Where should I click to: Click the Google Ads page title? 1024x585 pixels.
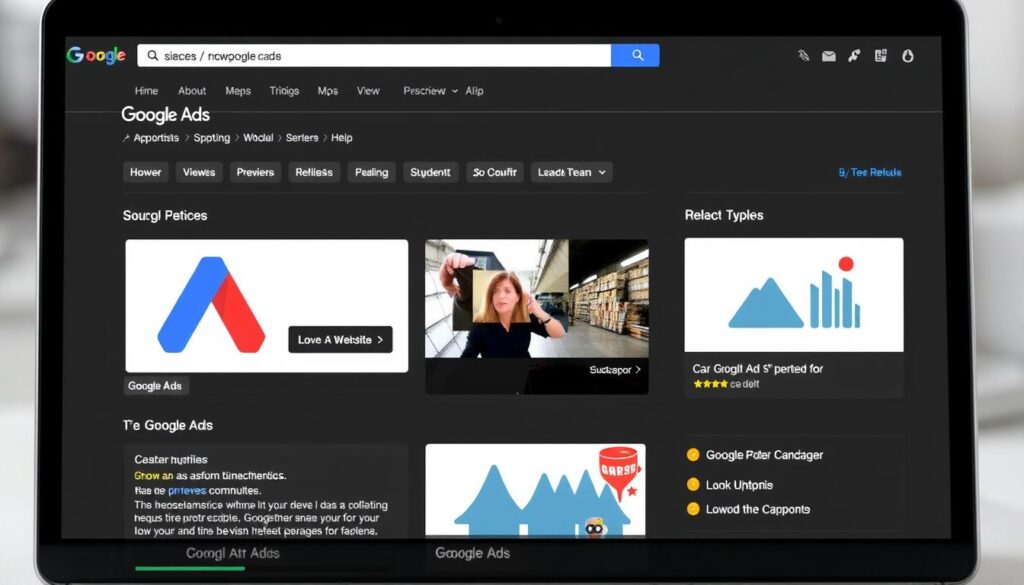pos(165,114)
